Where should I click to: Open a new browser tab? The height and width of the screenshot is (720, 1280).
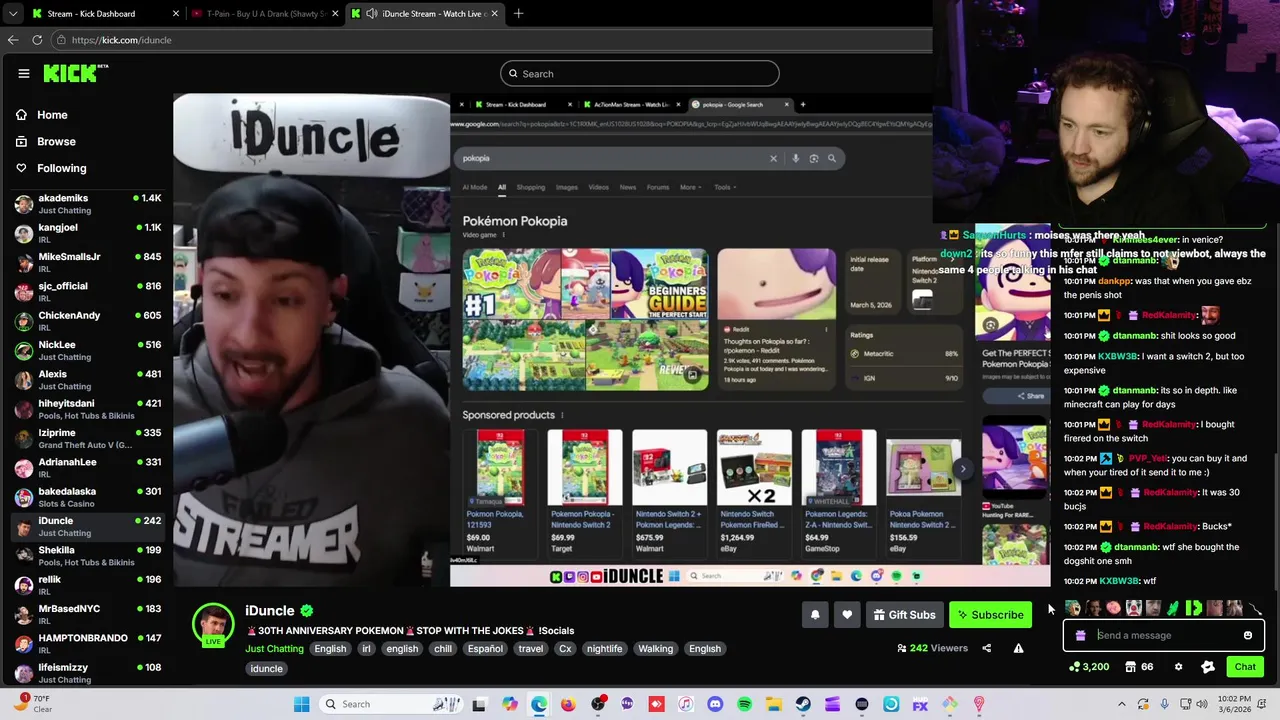(518, 14)
